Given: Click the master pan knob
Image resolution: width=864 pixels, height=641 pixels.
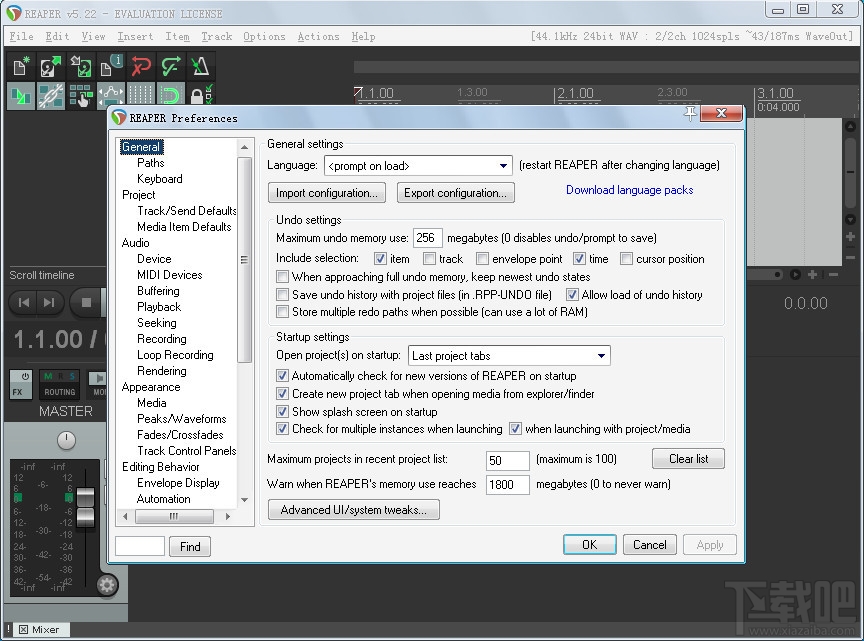Looking at the screenshot, I should pyautogui.click(x=66, y=439).
